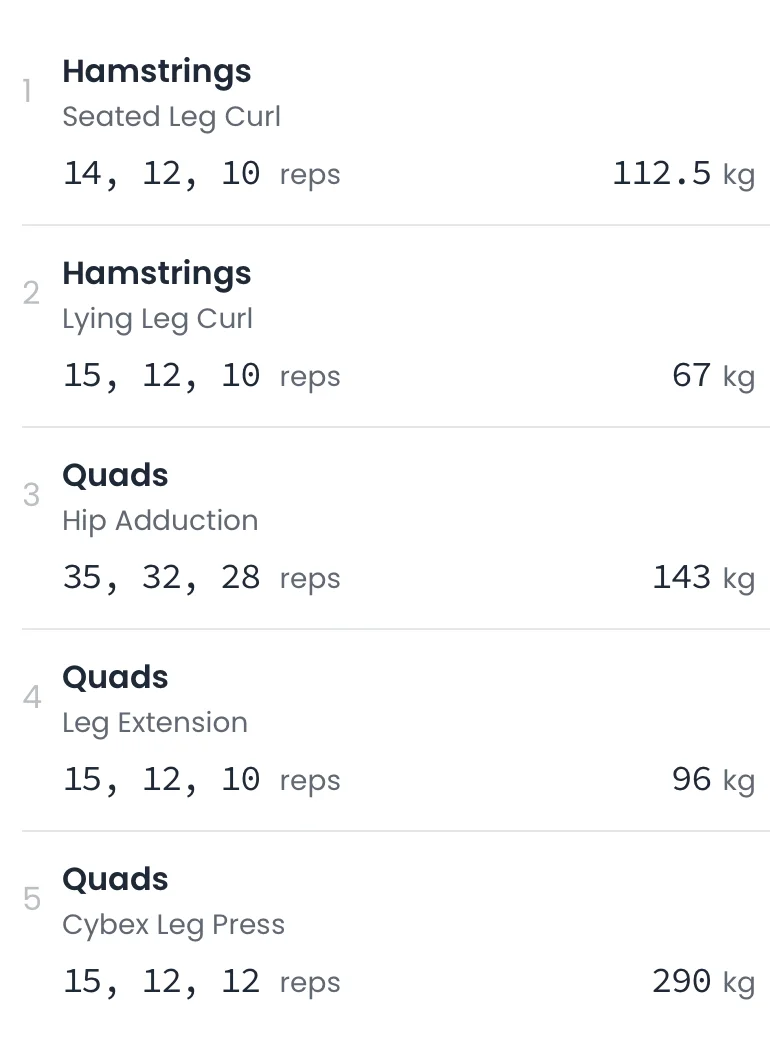Tap the 143 kg weight value
The height and width of the screenshot is (1044, 770).
[703, 578]
